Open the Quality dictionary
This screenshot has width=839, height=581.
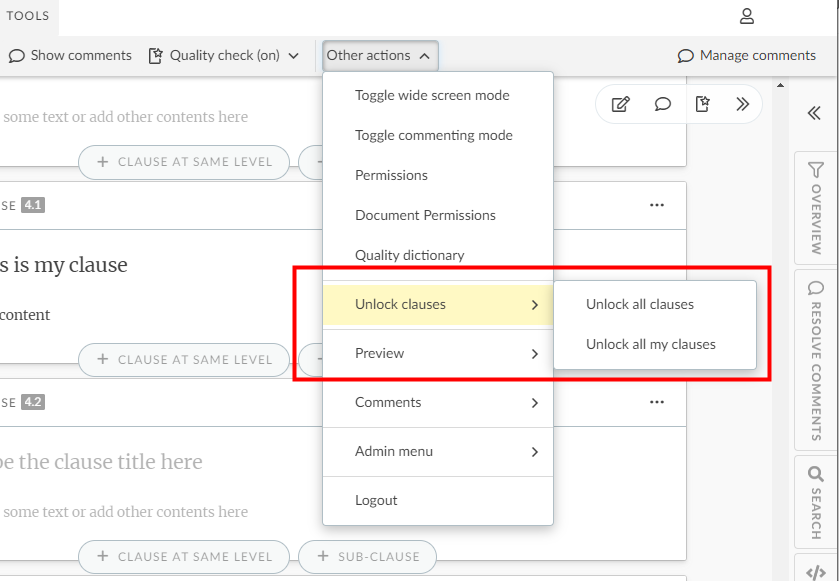tap(438, 256)
